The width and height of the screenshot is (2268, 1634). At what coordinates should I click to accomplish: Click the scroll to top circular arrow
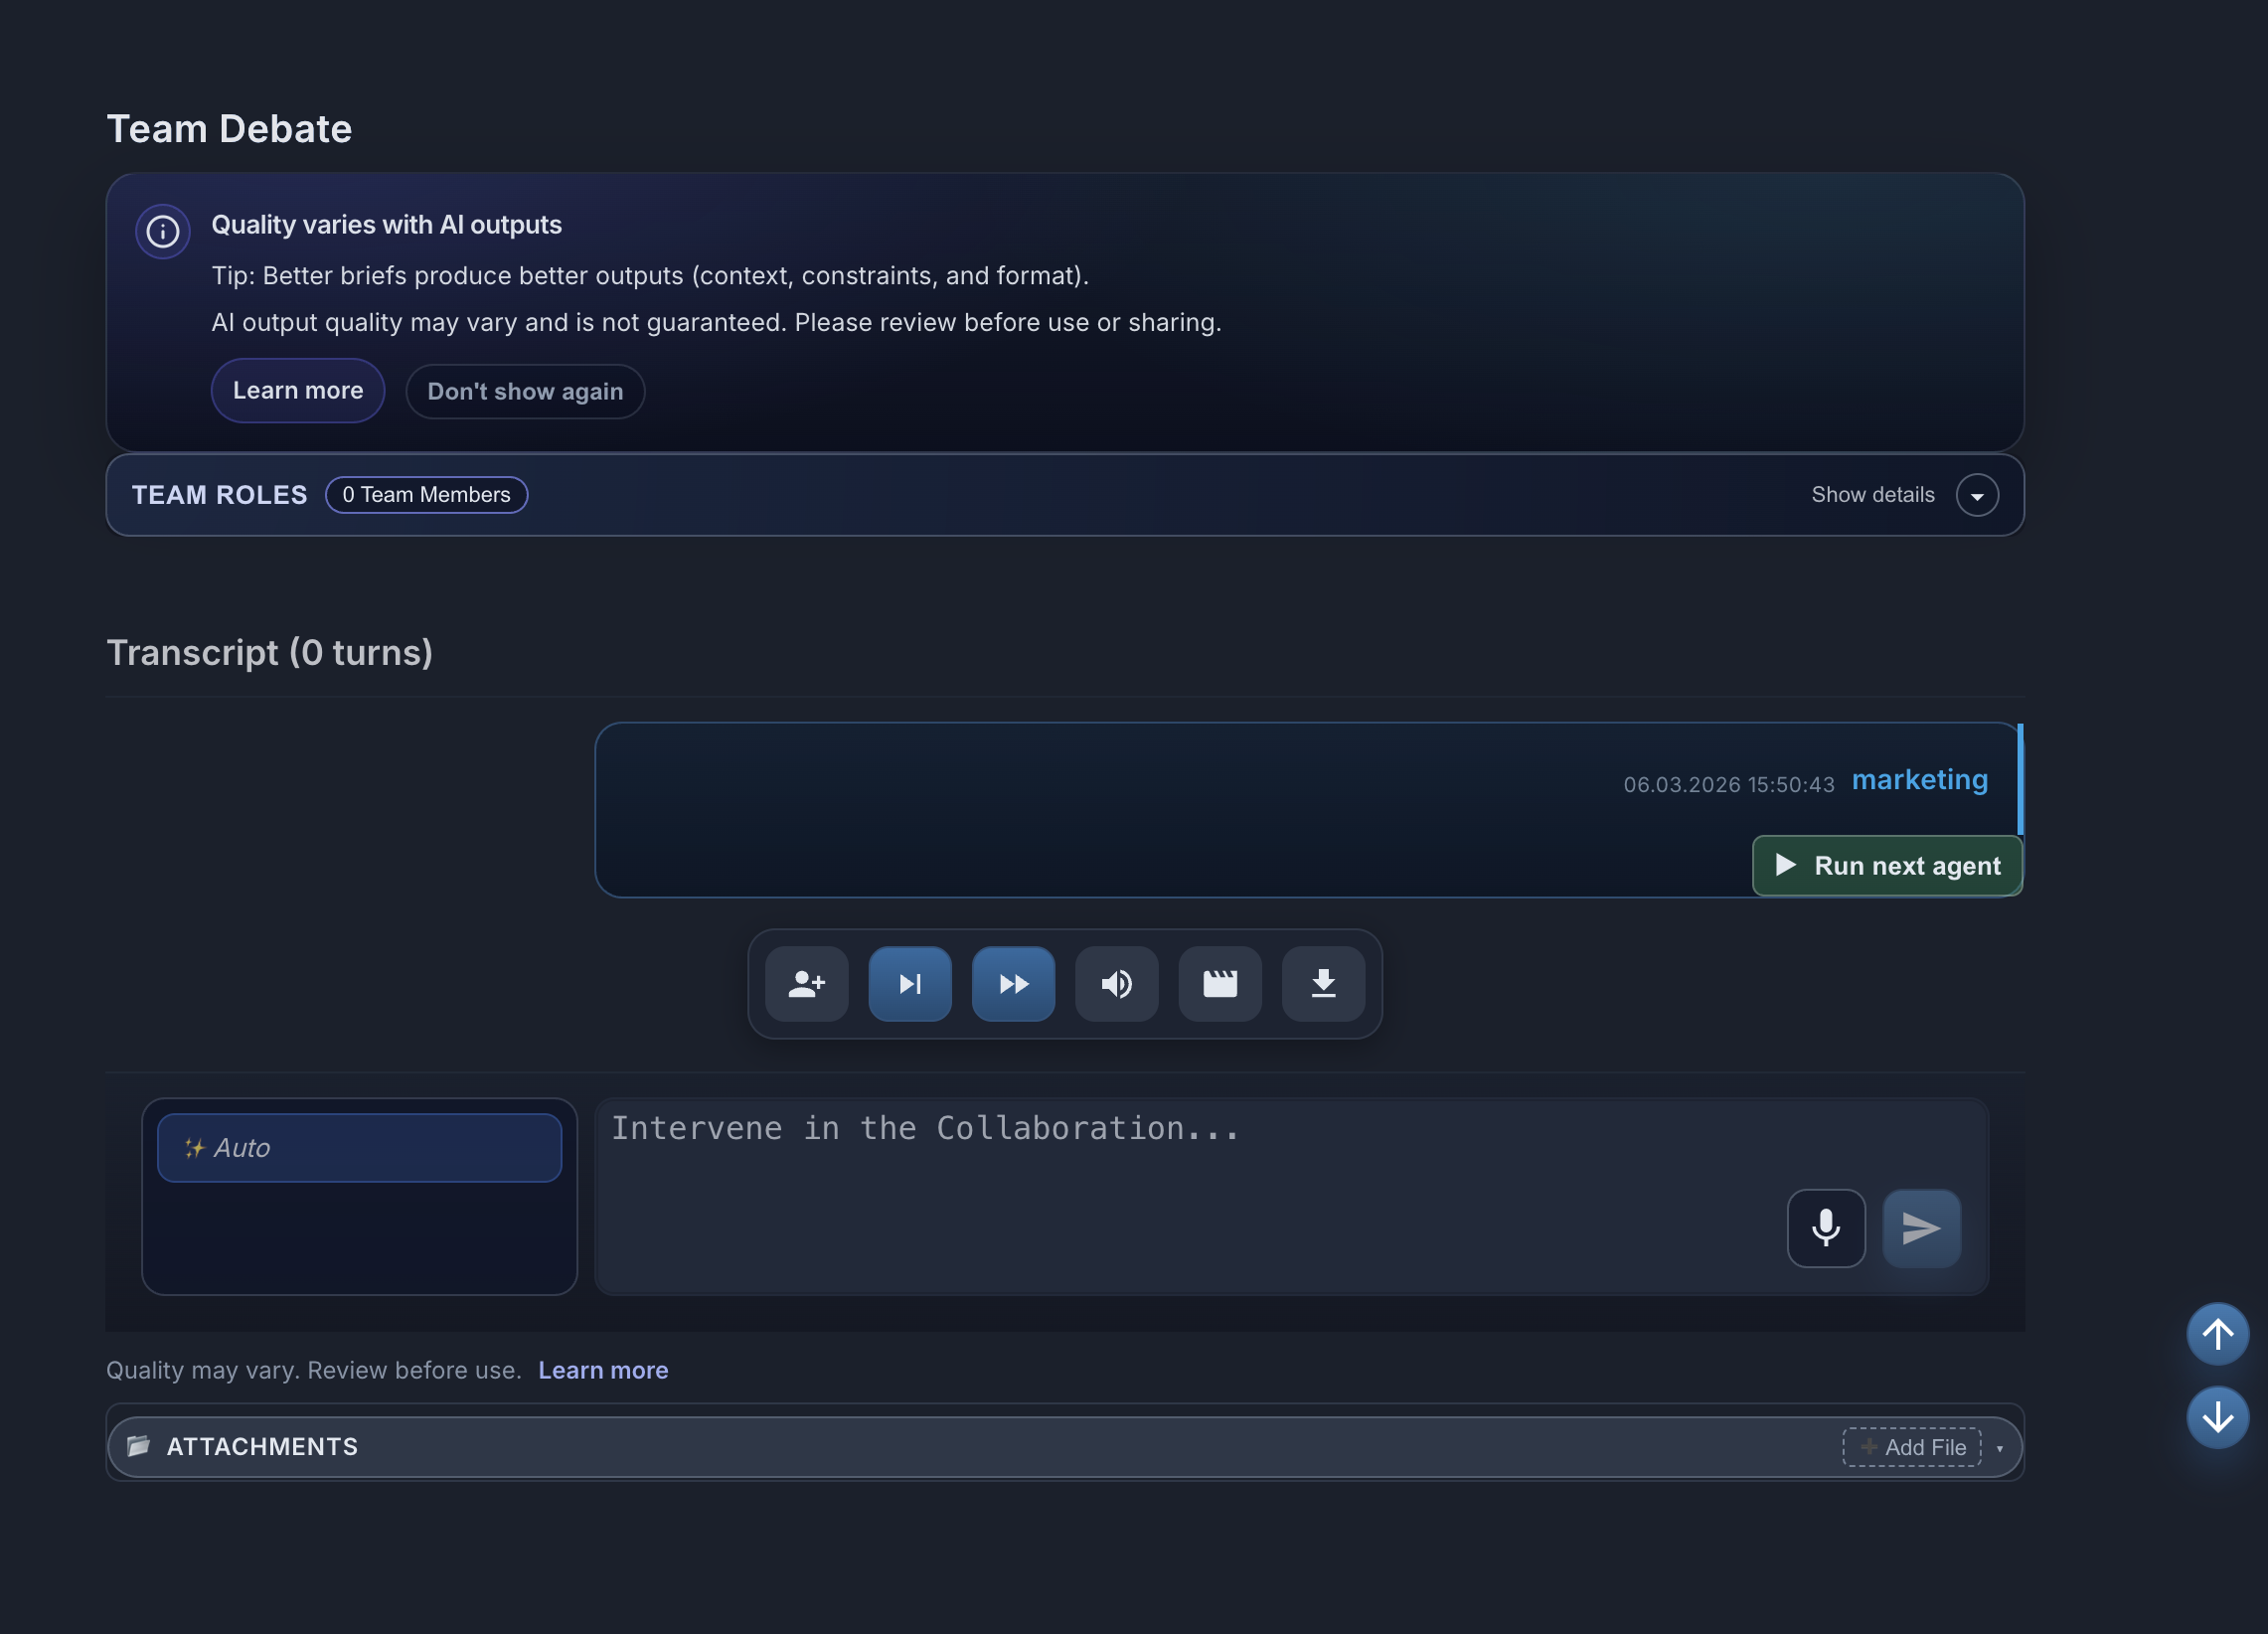[2217, 1334]
